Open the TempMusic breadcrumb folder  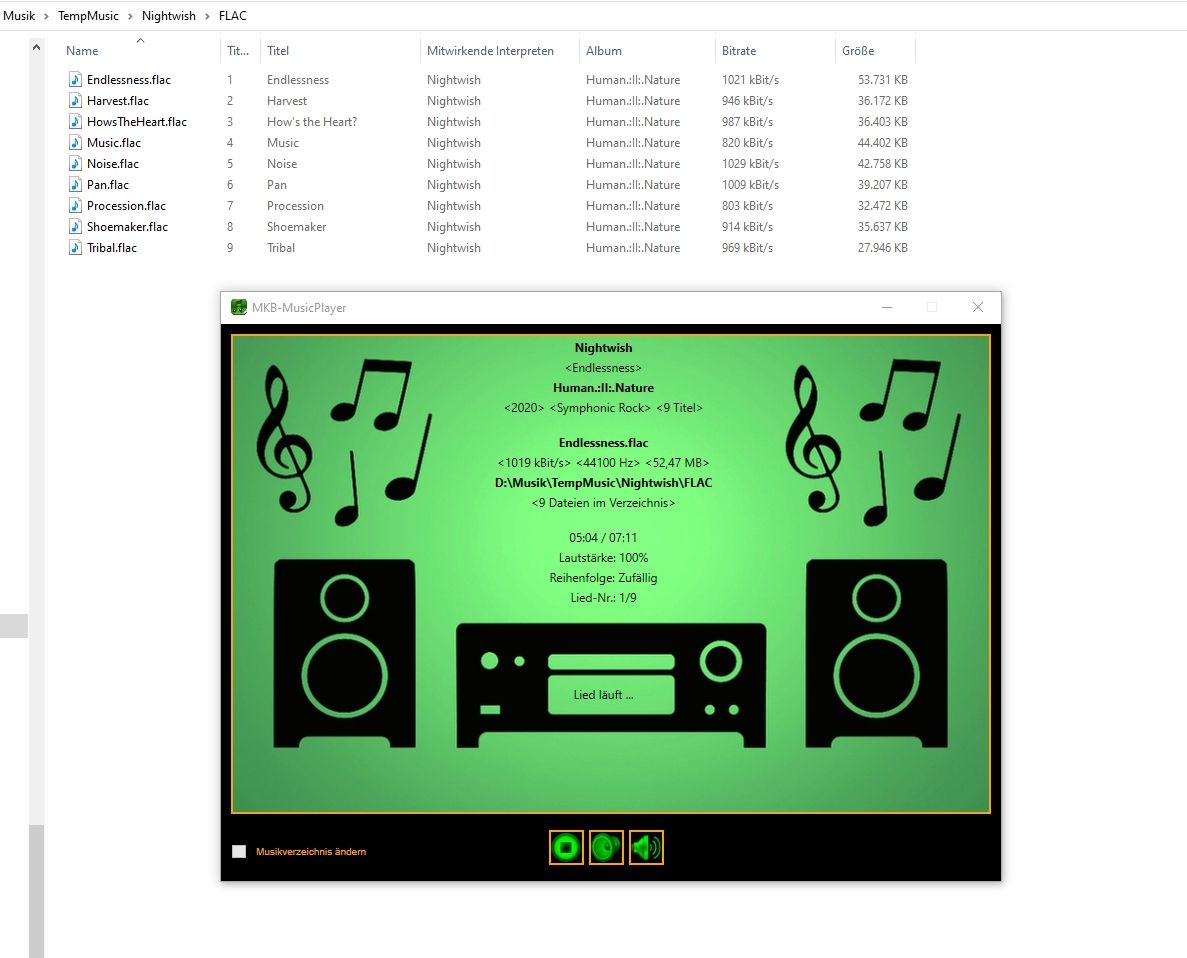(89, 16)
